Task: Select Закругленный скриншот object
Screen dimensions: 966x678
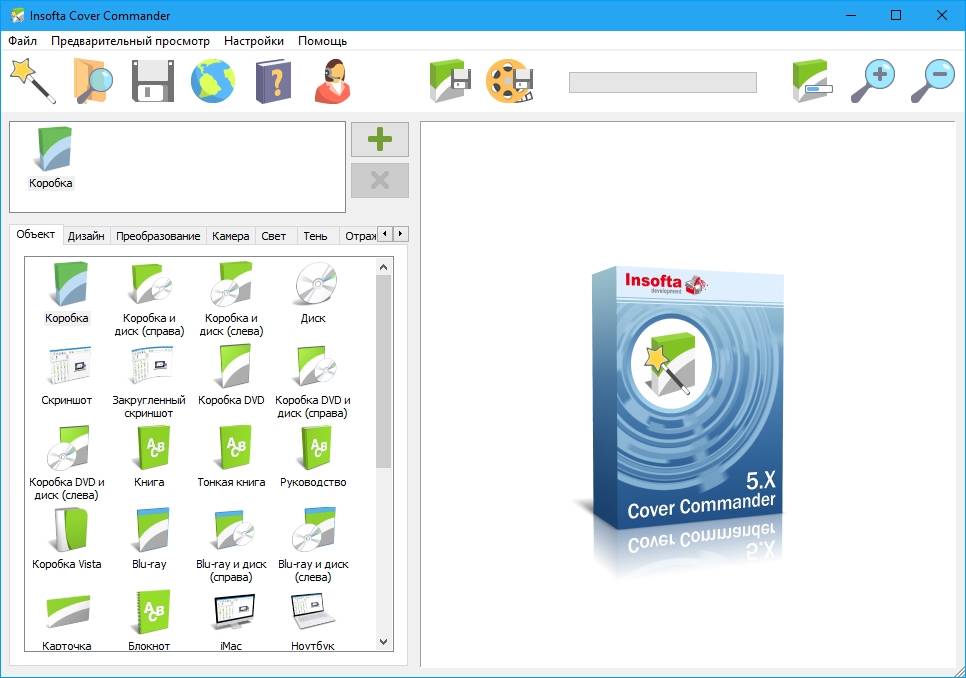Action: [149, 381]
